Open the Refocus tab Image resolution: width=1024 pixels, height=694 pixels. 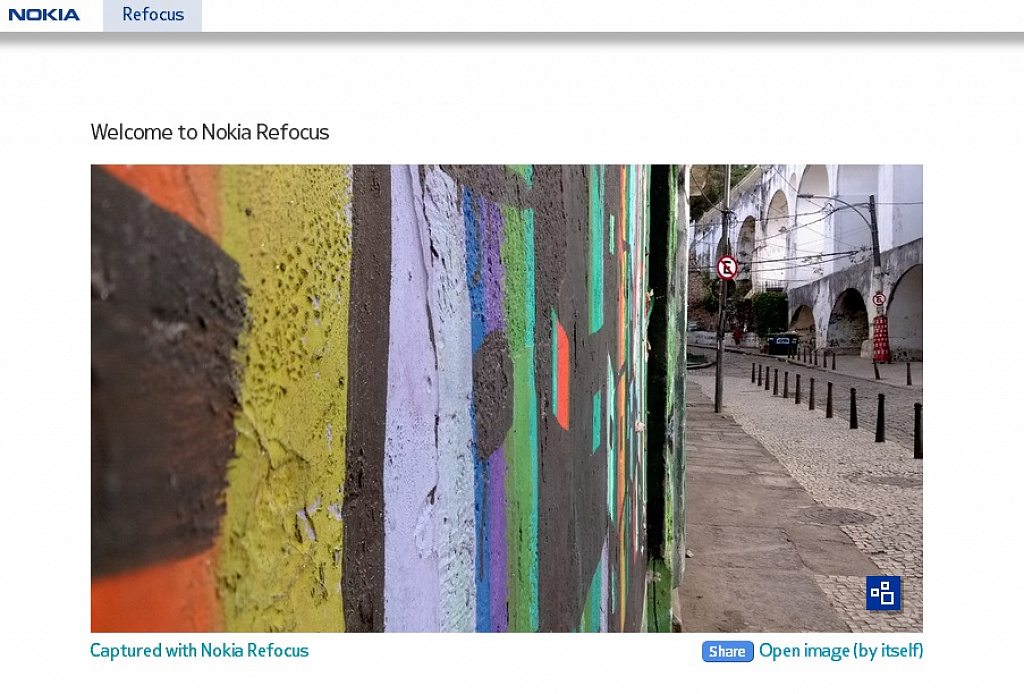(152, 15)
